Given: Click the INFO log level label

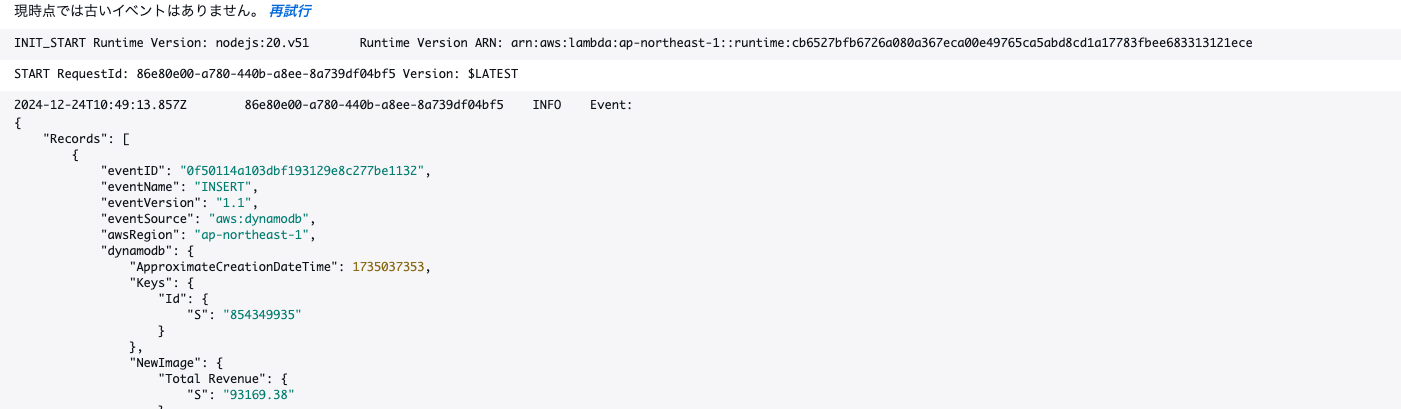Looking at the screenshot, I should pos(547,105).
